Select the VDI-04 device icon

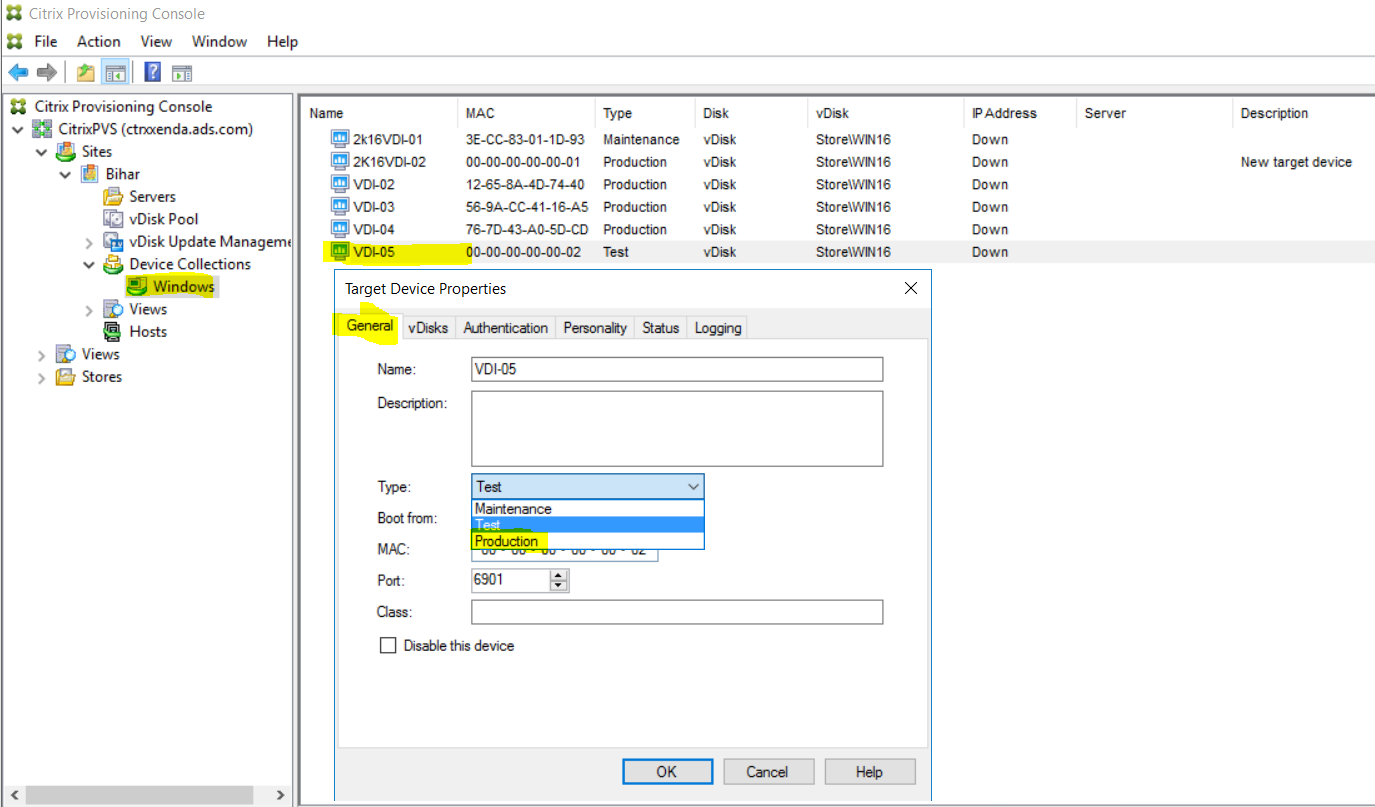[x=340, y=230]
